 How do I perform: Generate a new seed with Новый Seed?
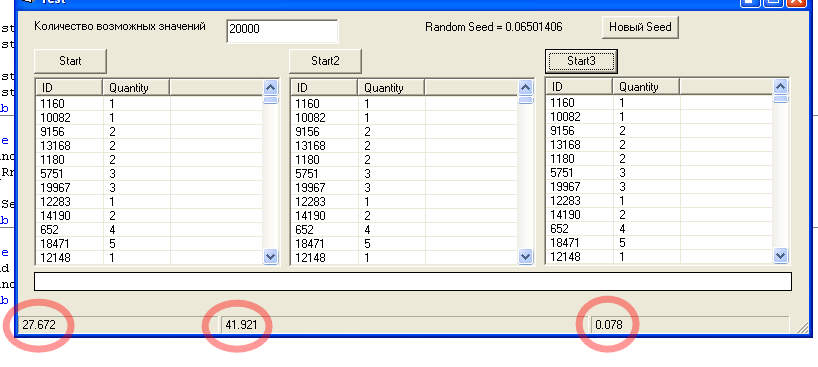[640, 27]
